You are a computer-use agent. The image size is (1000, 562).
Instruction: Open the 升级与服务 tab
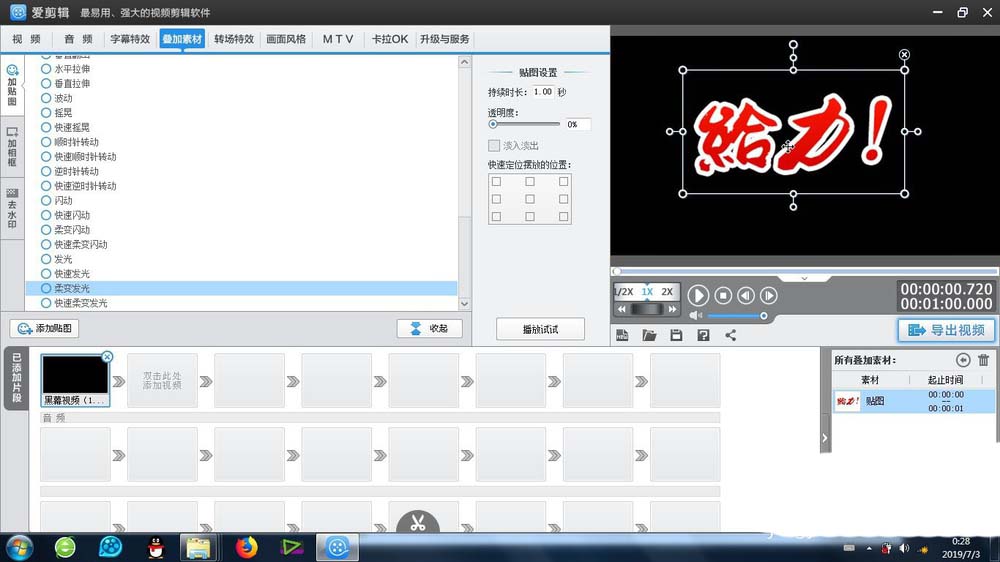[x=445, y=39]
